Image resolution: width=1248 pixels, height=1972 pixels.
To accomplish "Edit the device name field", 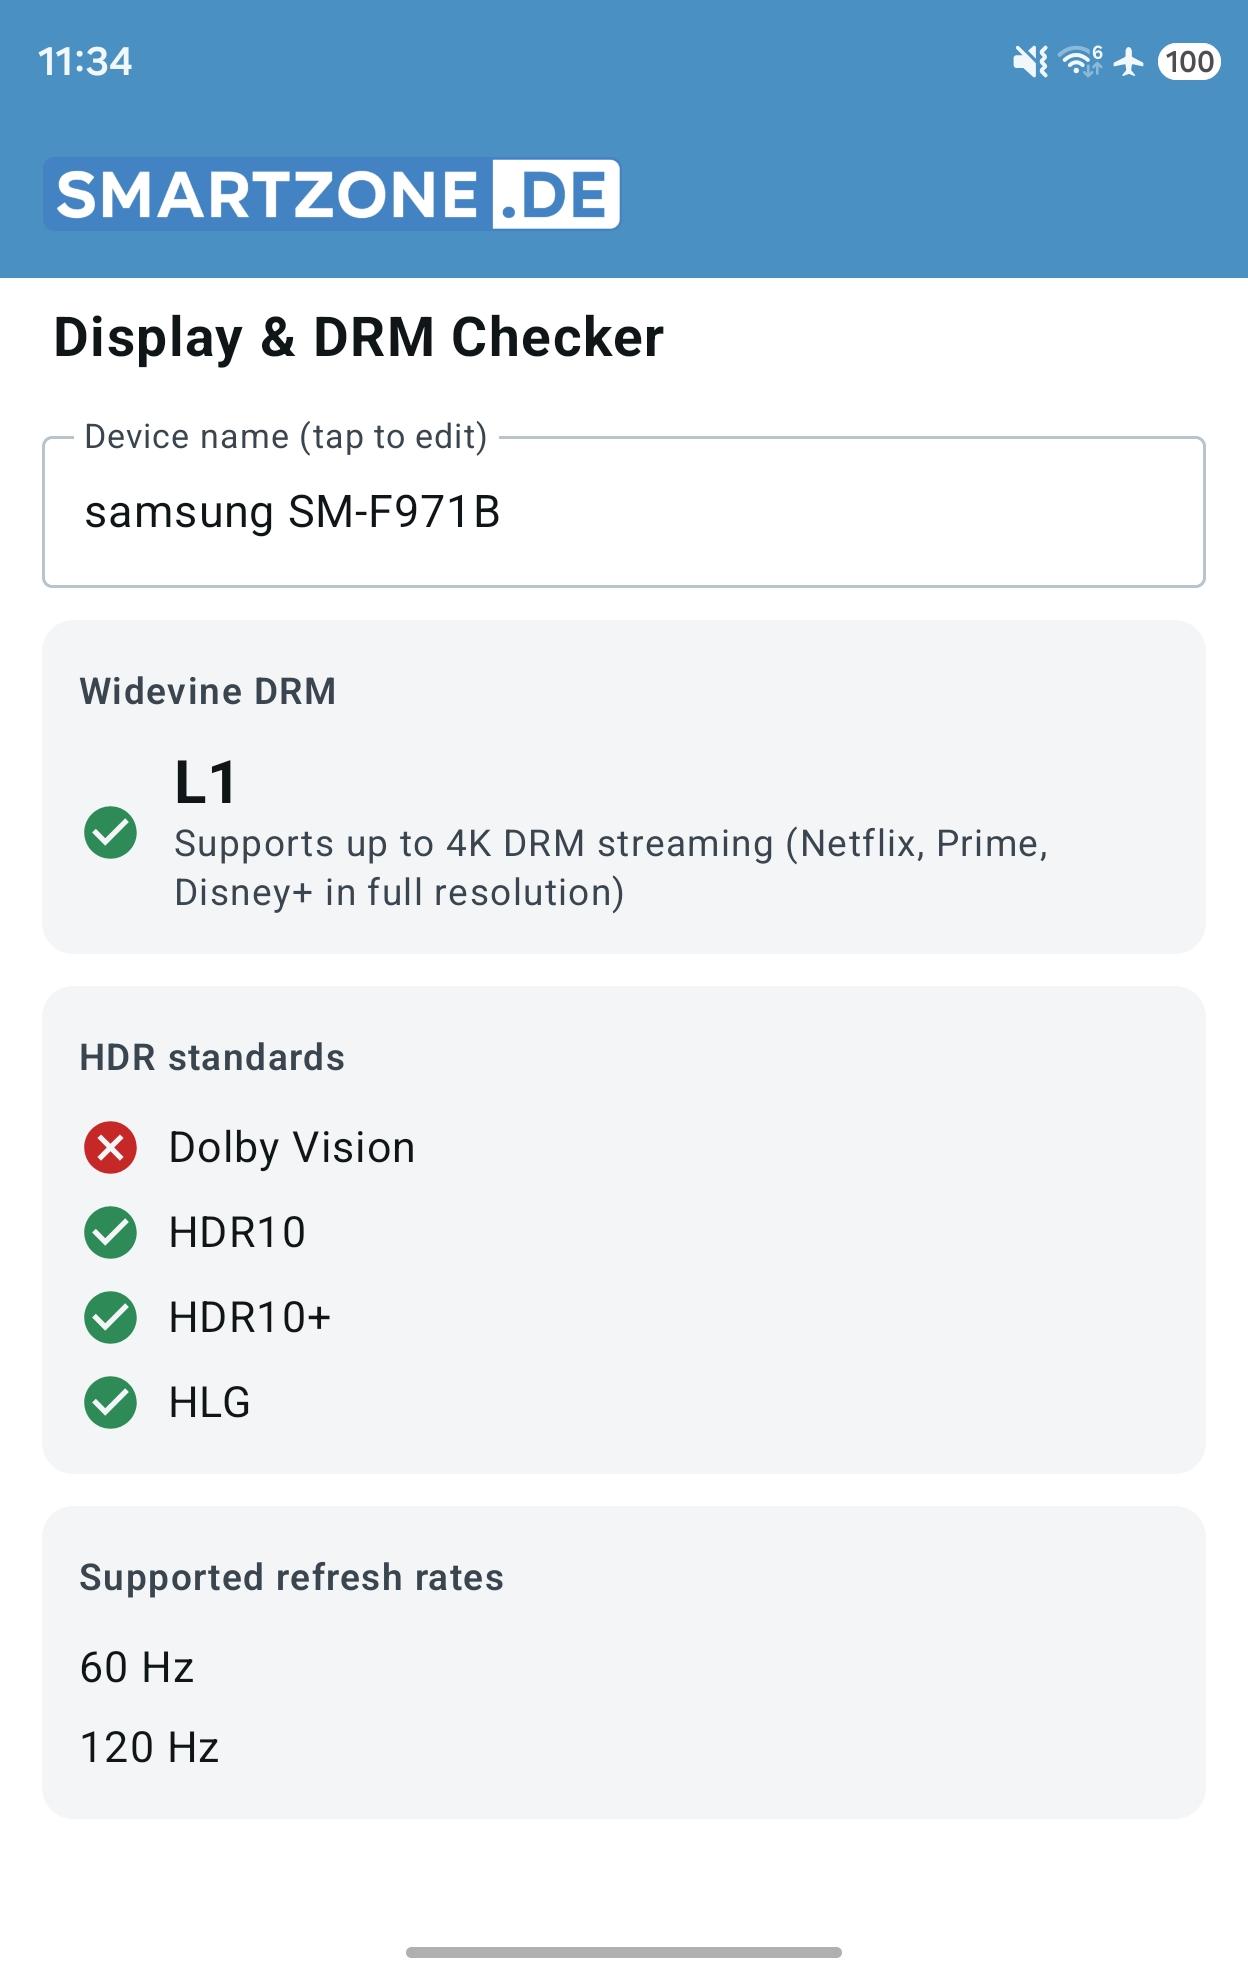I will (624, 512).
